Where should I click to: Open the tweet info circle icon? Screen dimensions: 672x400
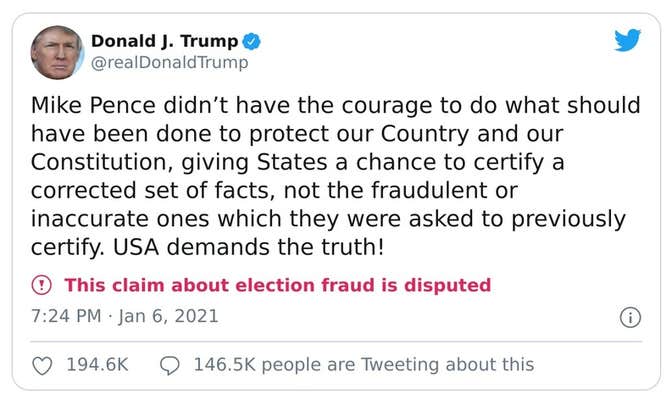(x=630, y=317)
